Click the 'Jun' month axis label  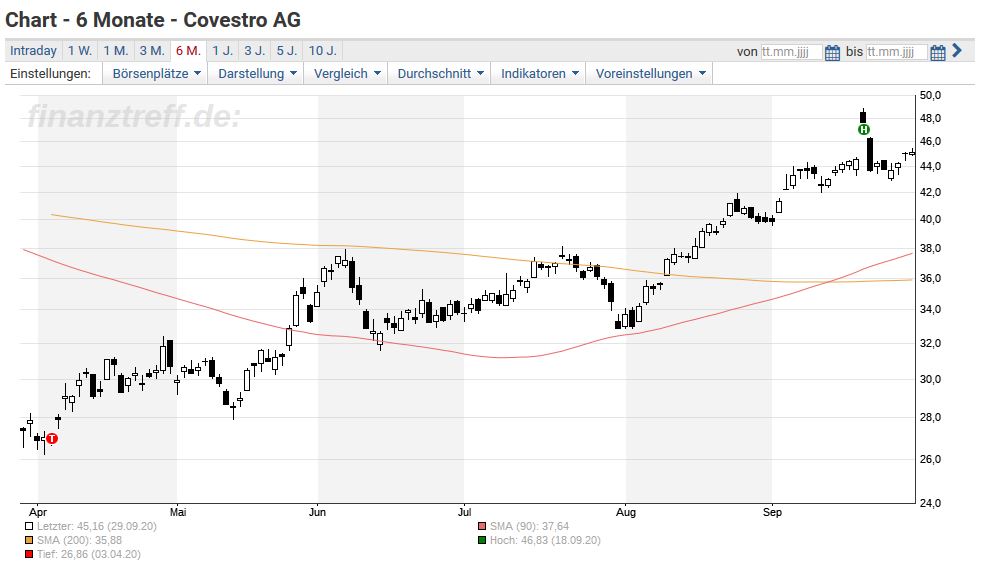click(318, 512)
